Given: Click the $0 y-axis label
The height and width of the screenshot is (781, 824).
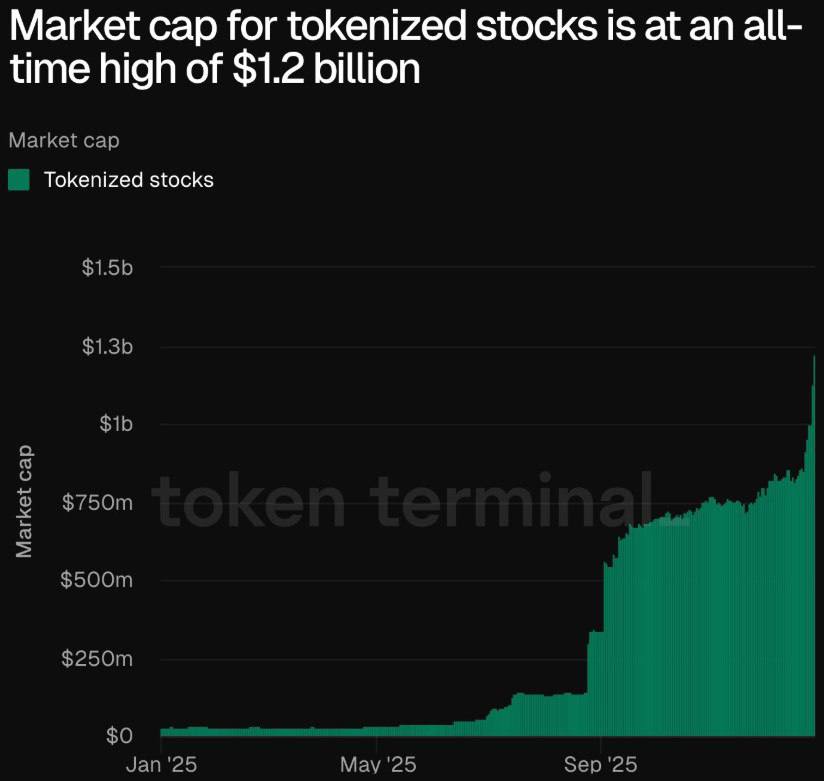Looking at the screenshot, I should (121, 736).
